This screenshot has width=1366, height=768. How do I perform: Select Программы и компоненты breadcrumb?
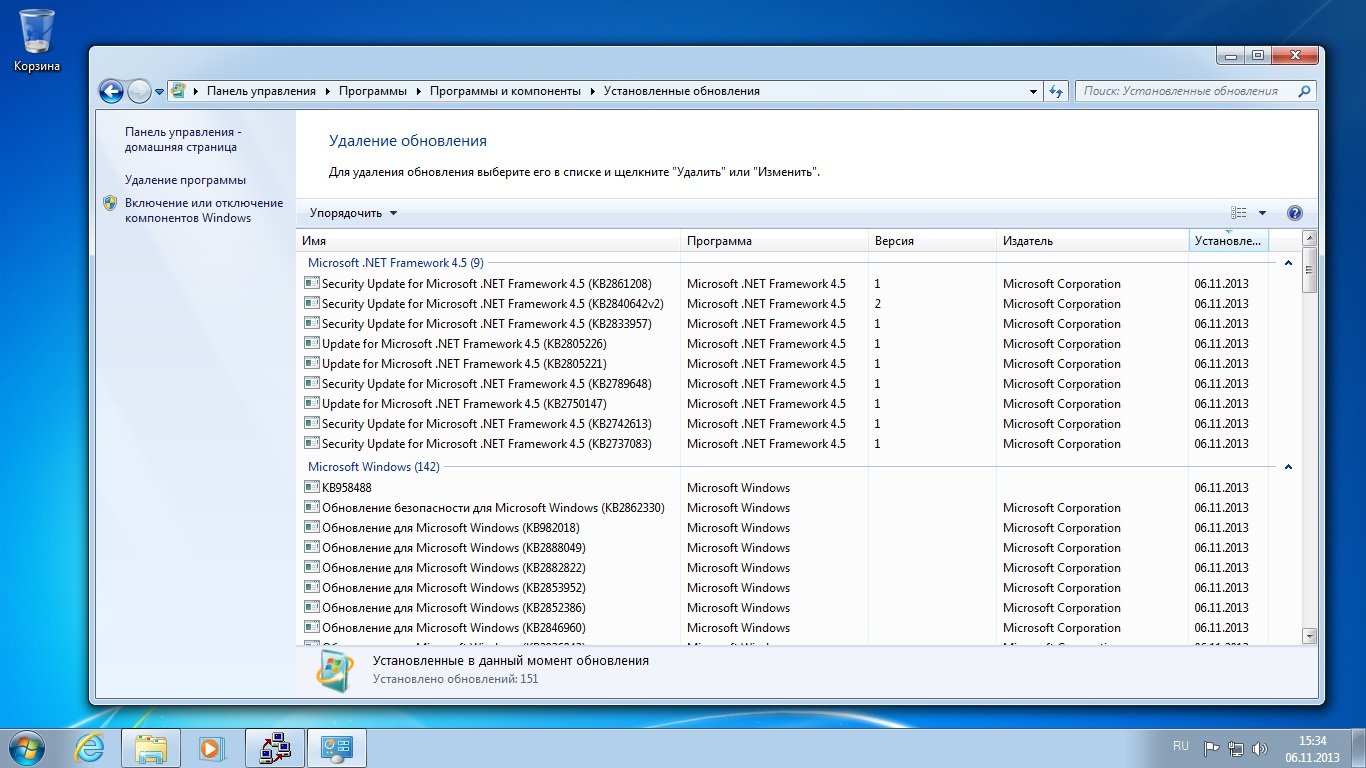[x=505, y=91]
